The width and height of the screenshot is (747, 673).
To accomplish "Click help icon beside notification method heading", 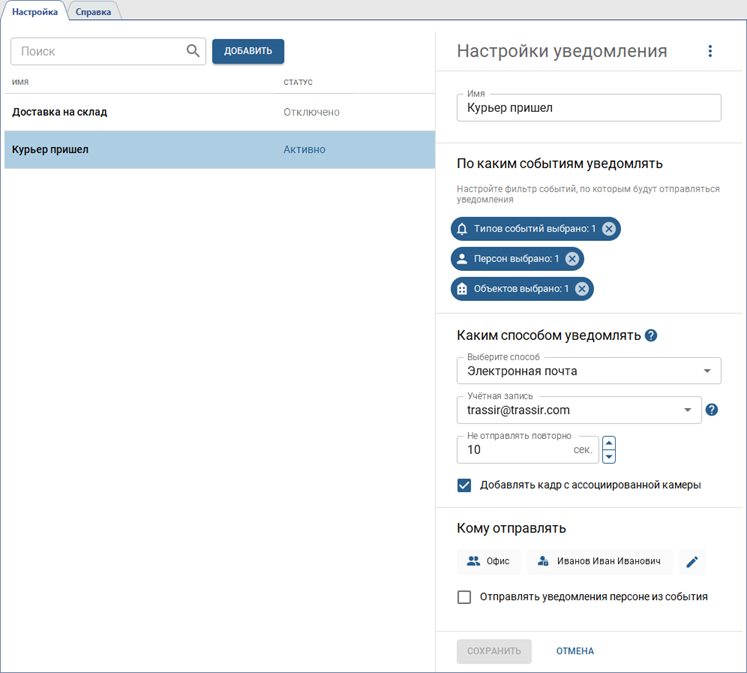I will pyautogui.click(x=651, y=335).
